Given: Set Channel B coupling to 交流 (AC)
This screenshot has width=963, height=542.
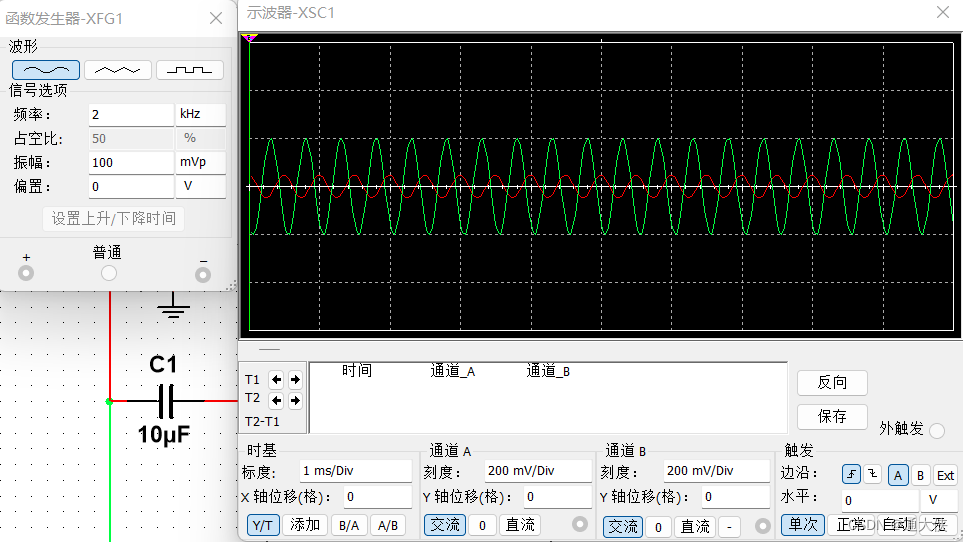Looking at the screenshot, I should click(x=623, y=527).
